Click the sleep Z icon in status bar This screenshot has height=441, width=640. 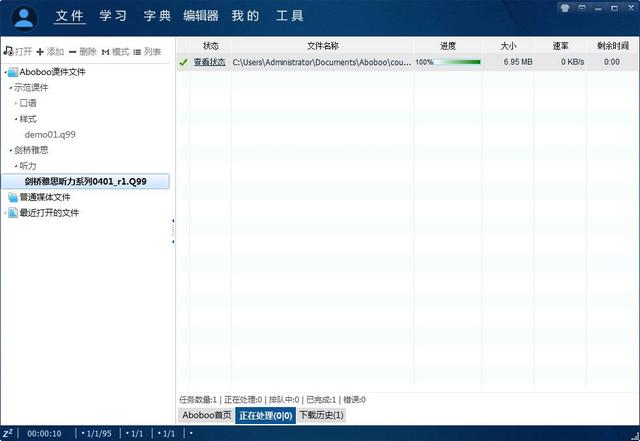8,432
